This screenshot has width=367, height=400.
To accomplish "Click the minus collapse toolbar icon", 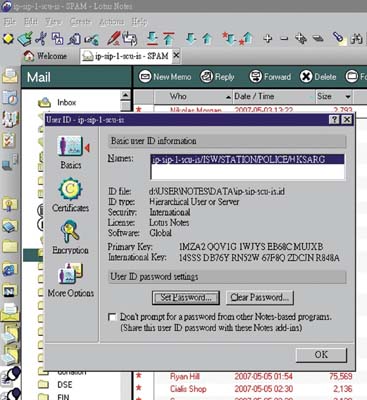I will tap(284, 39).
